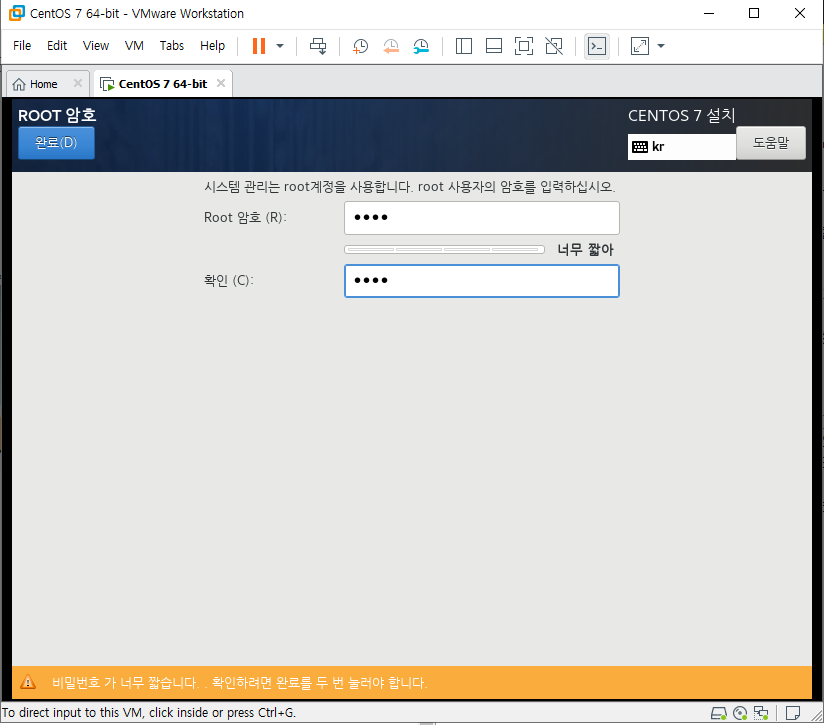The height and width of the screenshot is (725, 824).
Task: Click the '너무 짧아' strength label
Action: tap(585, 250)
